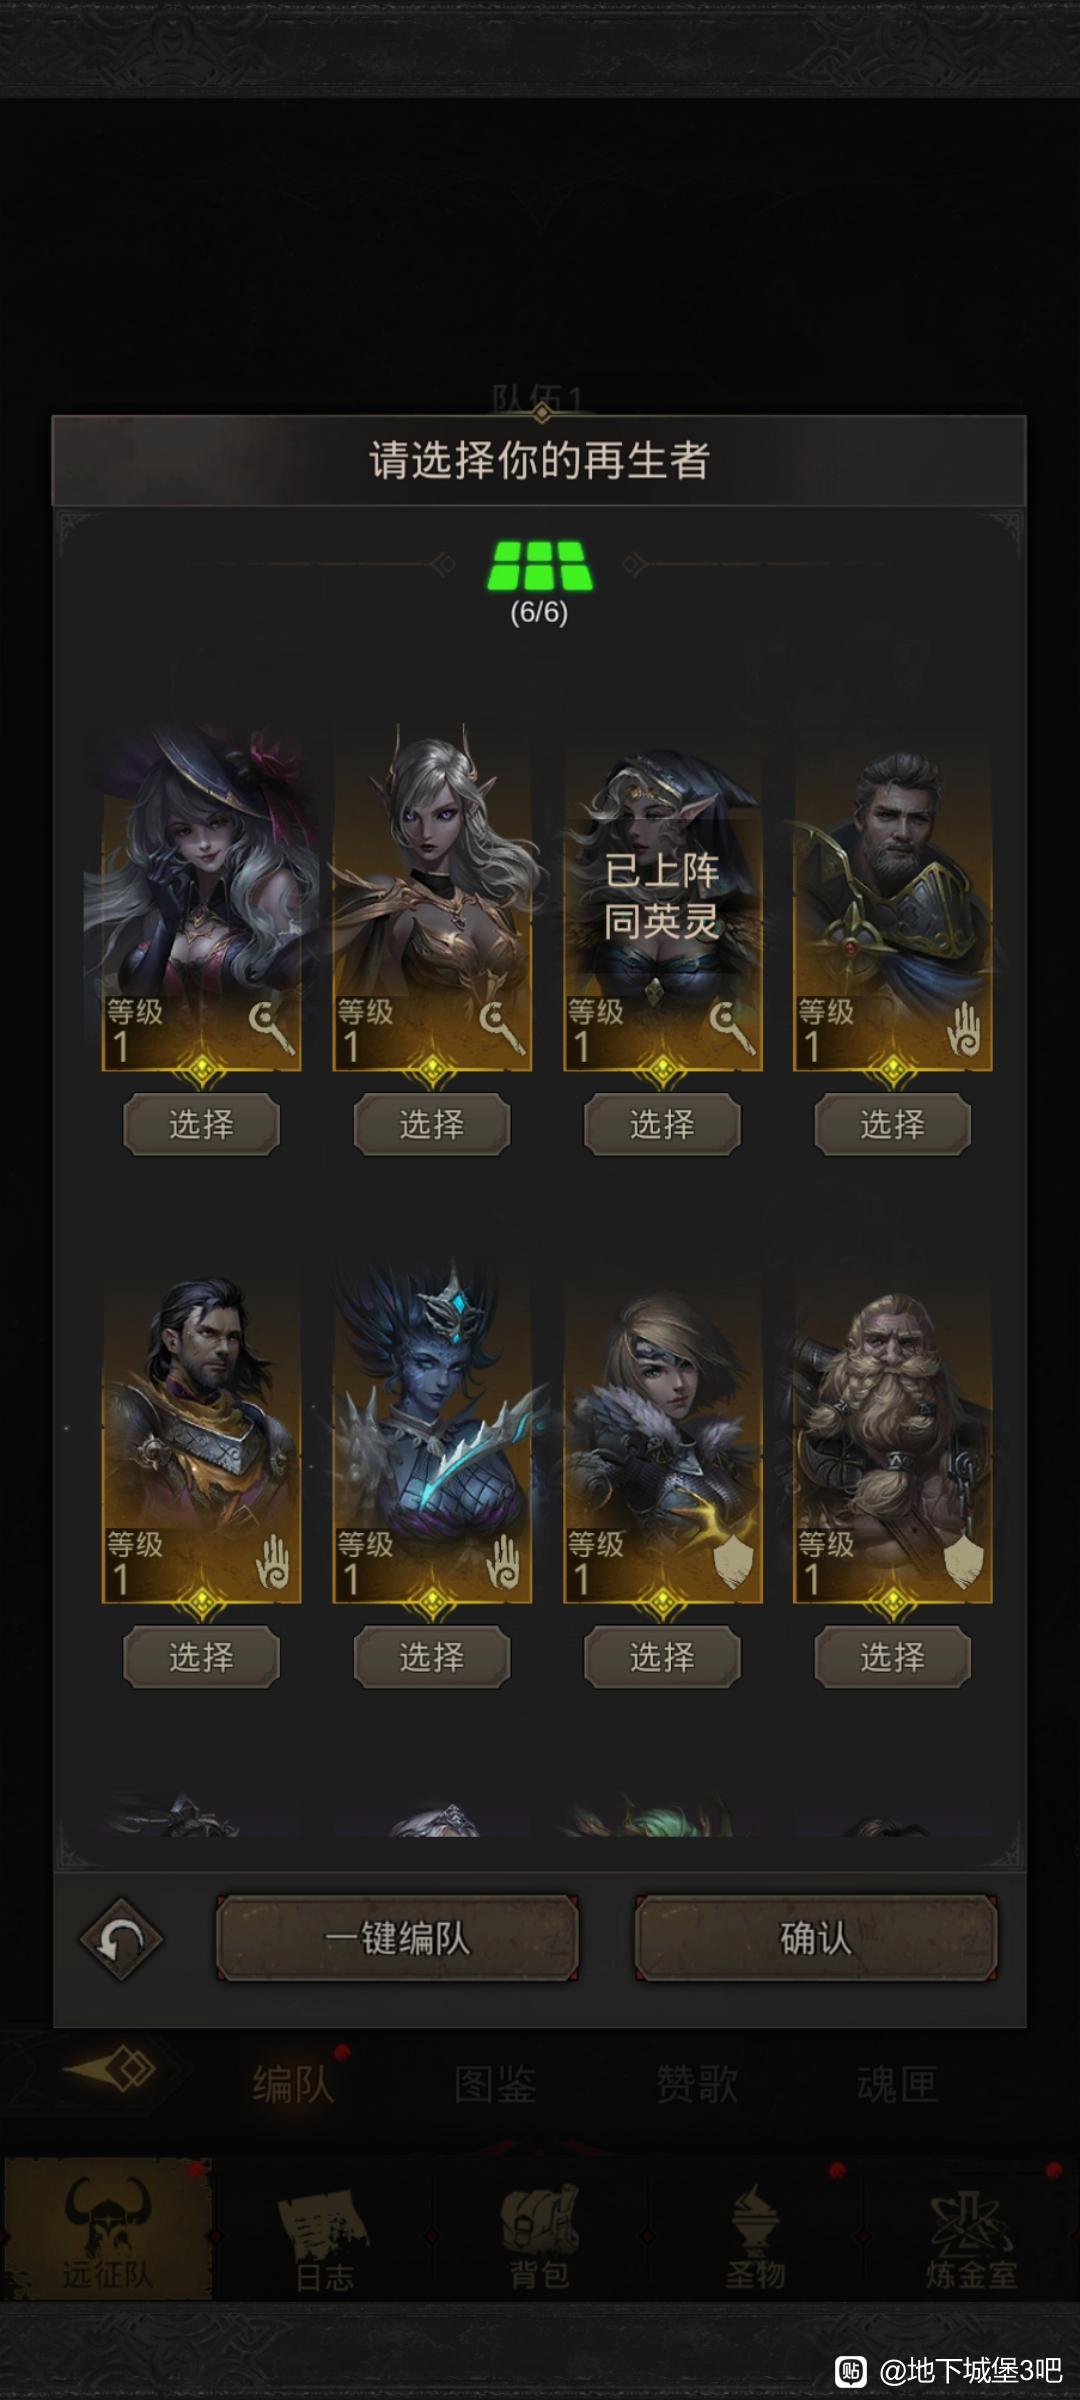Viewport: 1080px width, 2400px height.
Task: Switch to the 图鉴 tab
Action: point(495,2085)
